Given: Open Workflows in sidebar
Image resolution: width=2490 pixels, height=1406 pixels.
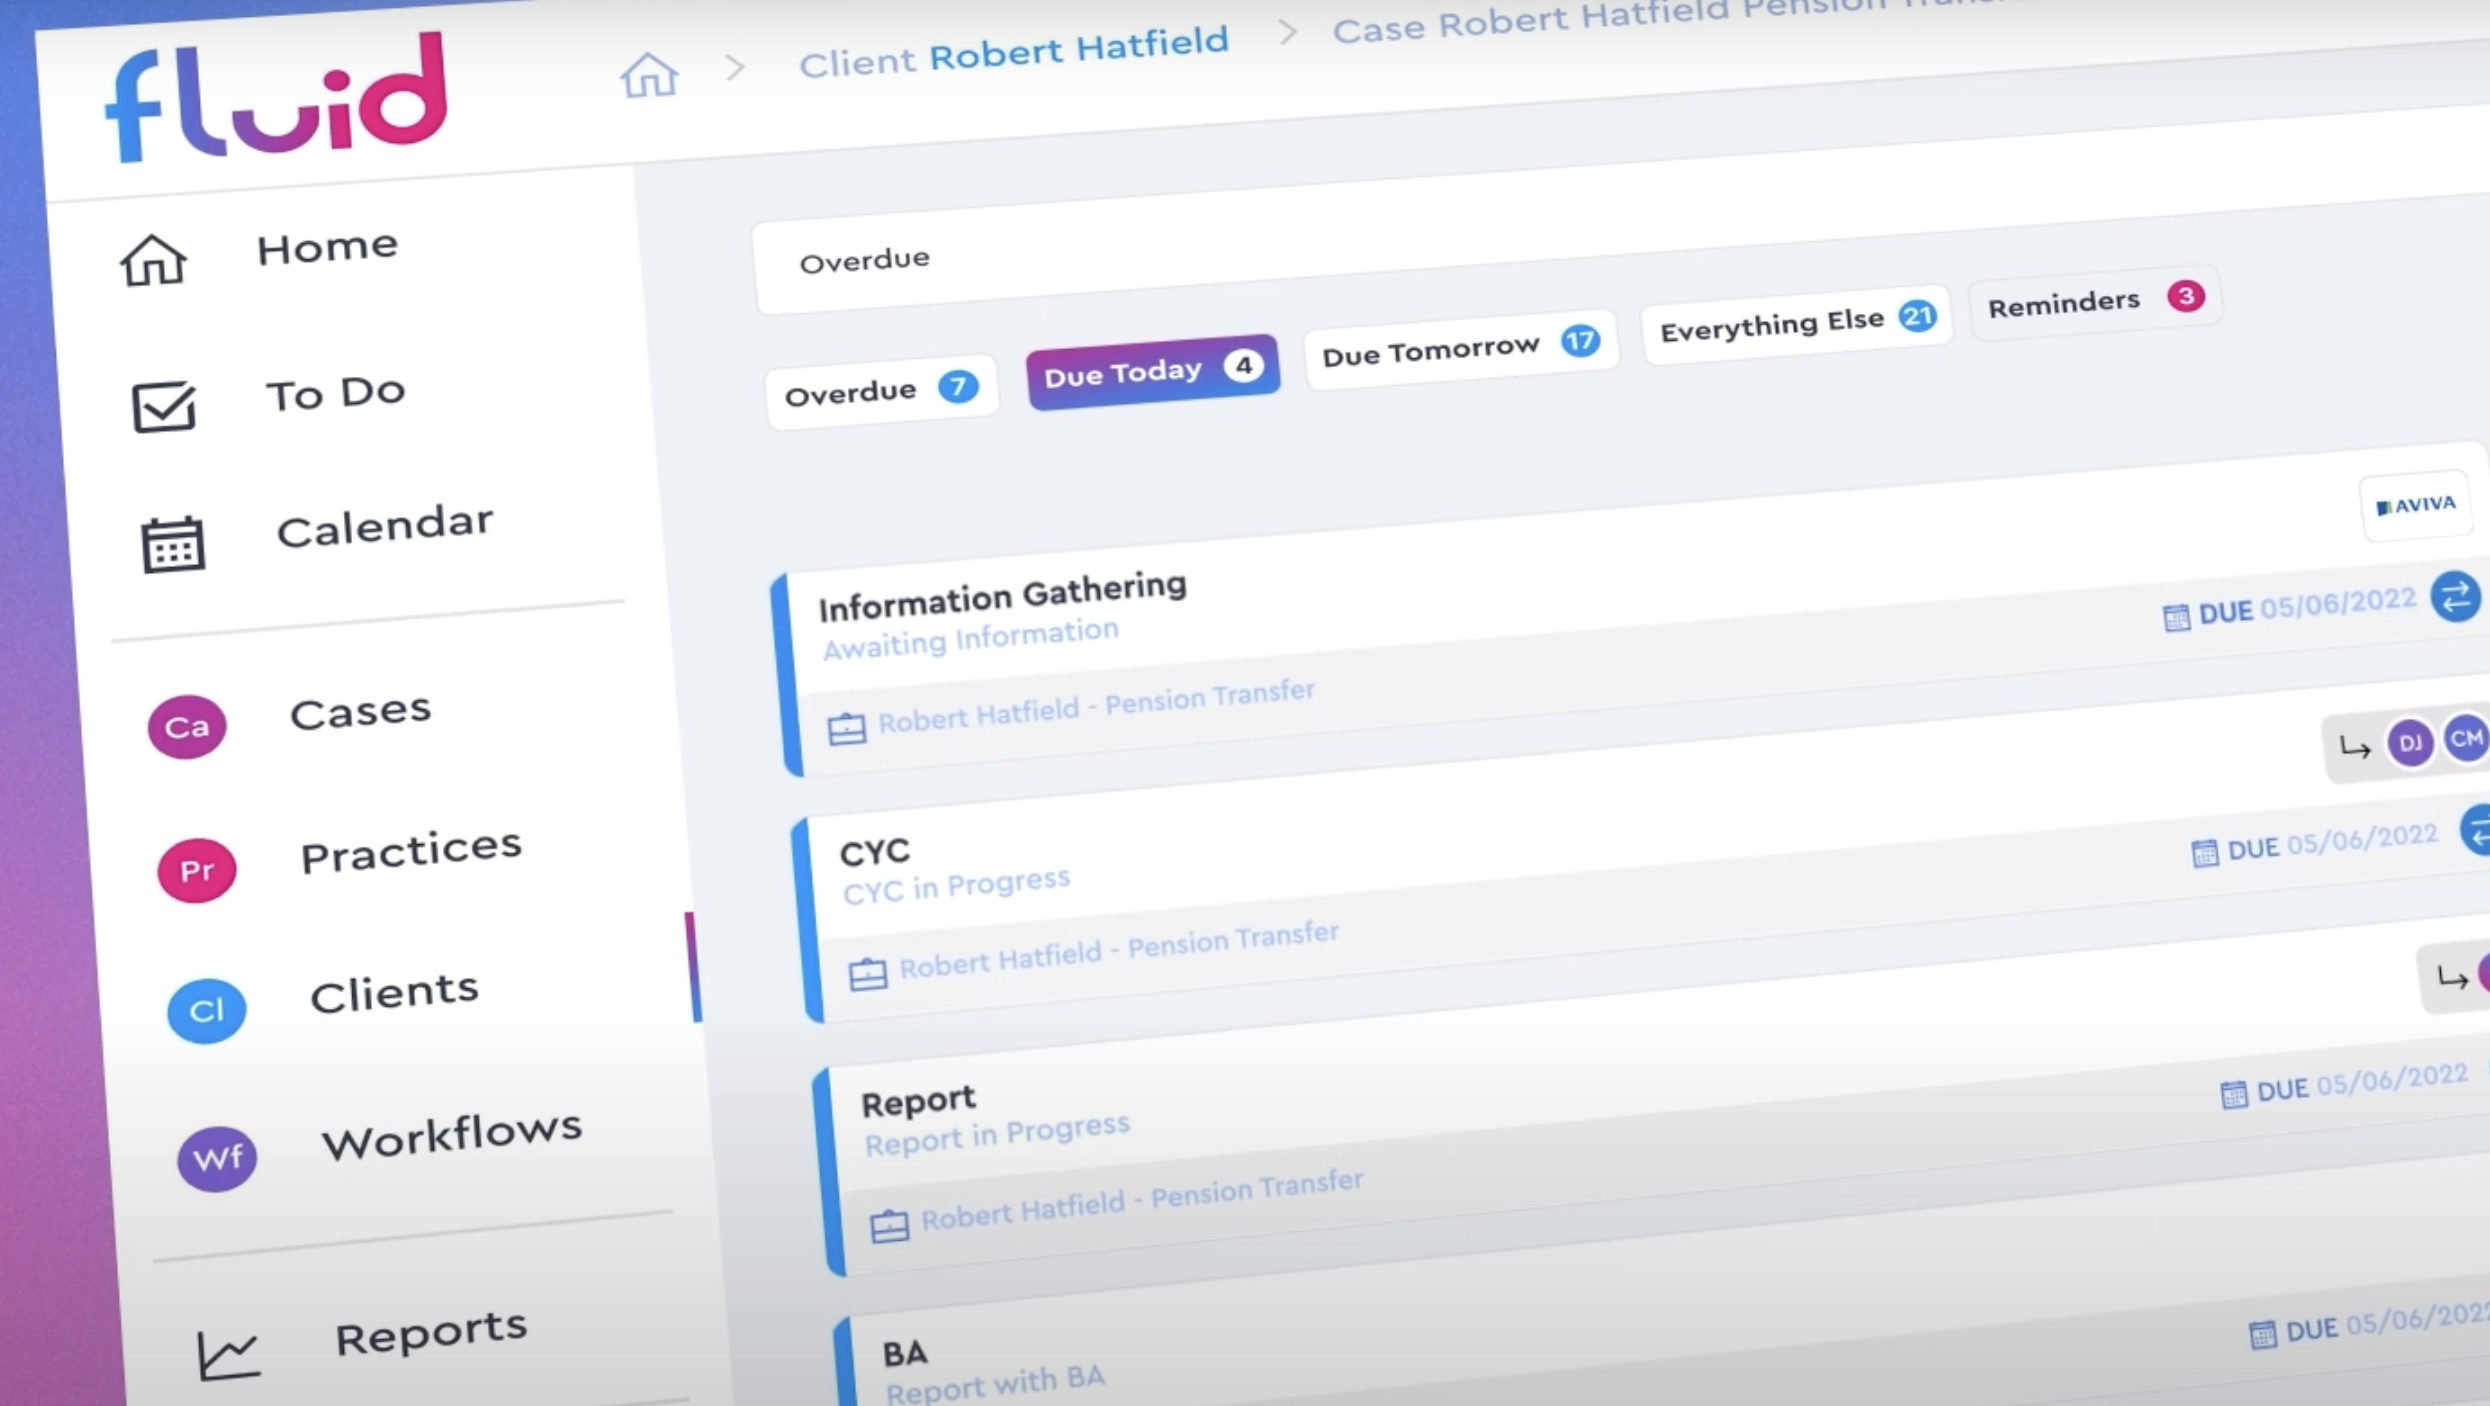Looking at the screenshot, I should [x=451, y=1135].
